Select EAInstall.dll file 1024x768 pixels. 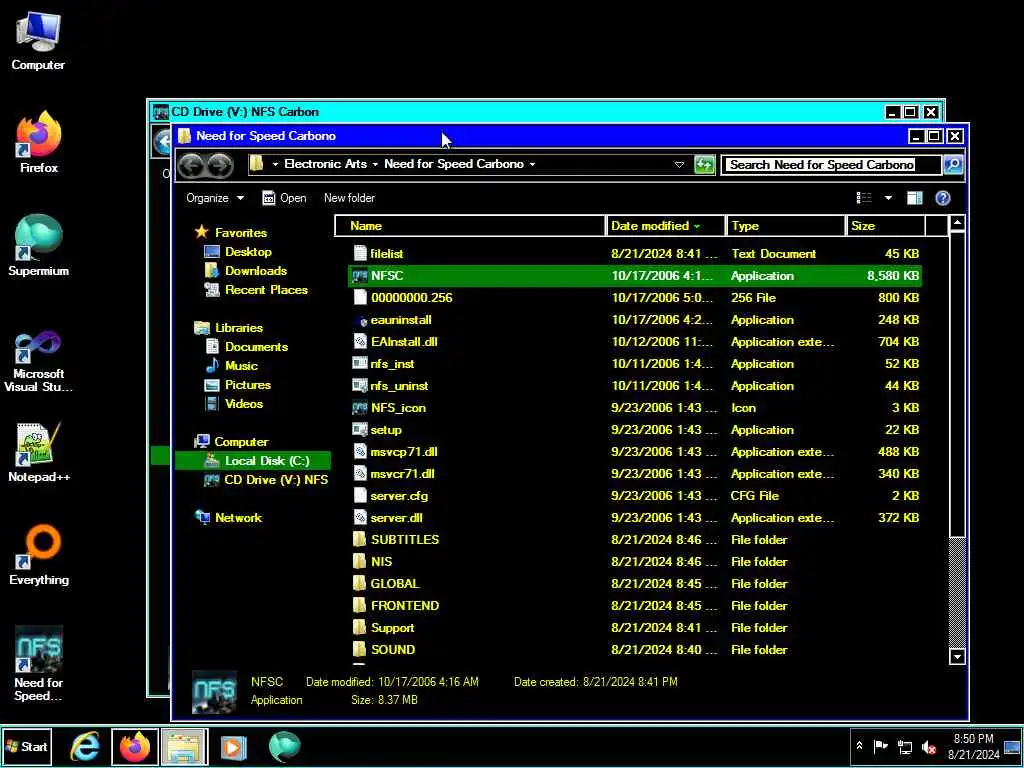tap(635, 342)
